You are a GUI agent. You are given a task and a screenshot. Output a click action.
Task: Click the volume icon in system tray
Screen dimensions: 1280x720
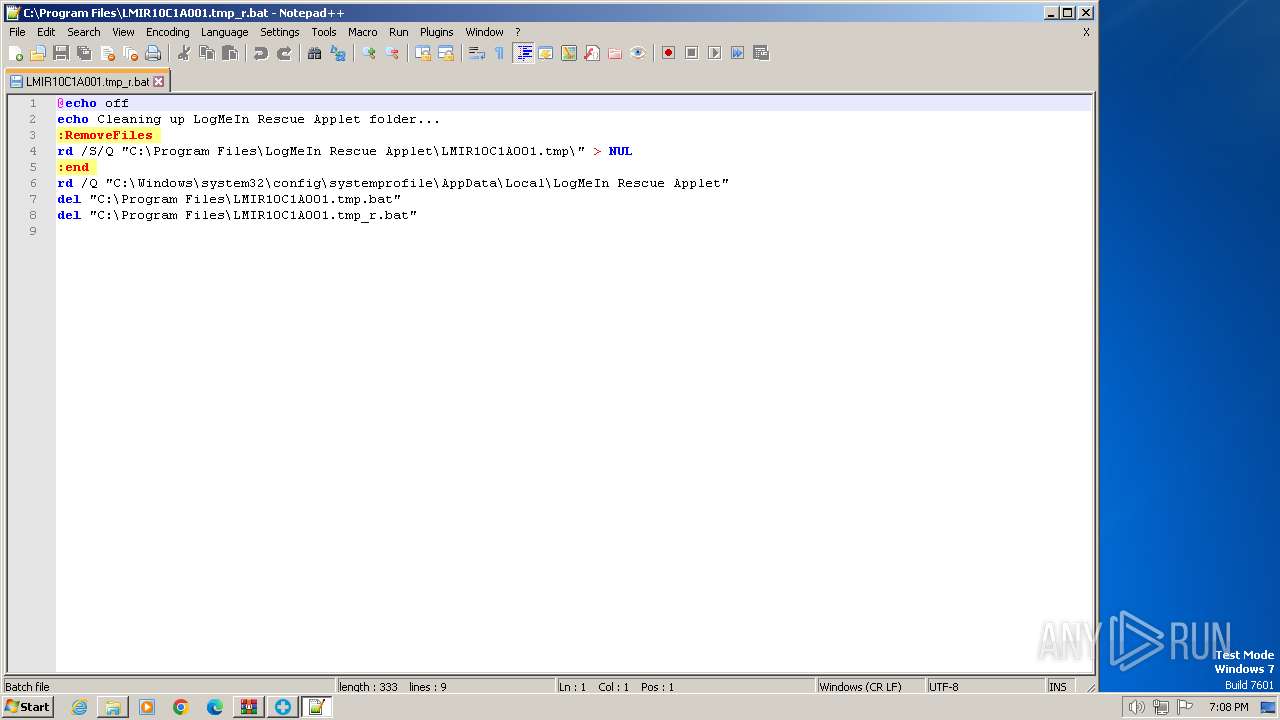(x=1136, y=707)
